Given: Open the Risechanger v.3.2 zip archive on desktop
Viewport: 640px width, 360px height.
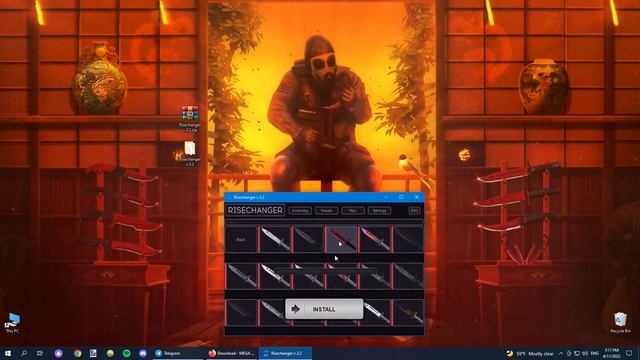Looking at the screenshot, I should 190,118.
